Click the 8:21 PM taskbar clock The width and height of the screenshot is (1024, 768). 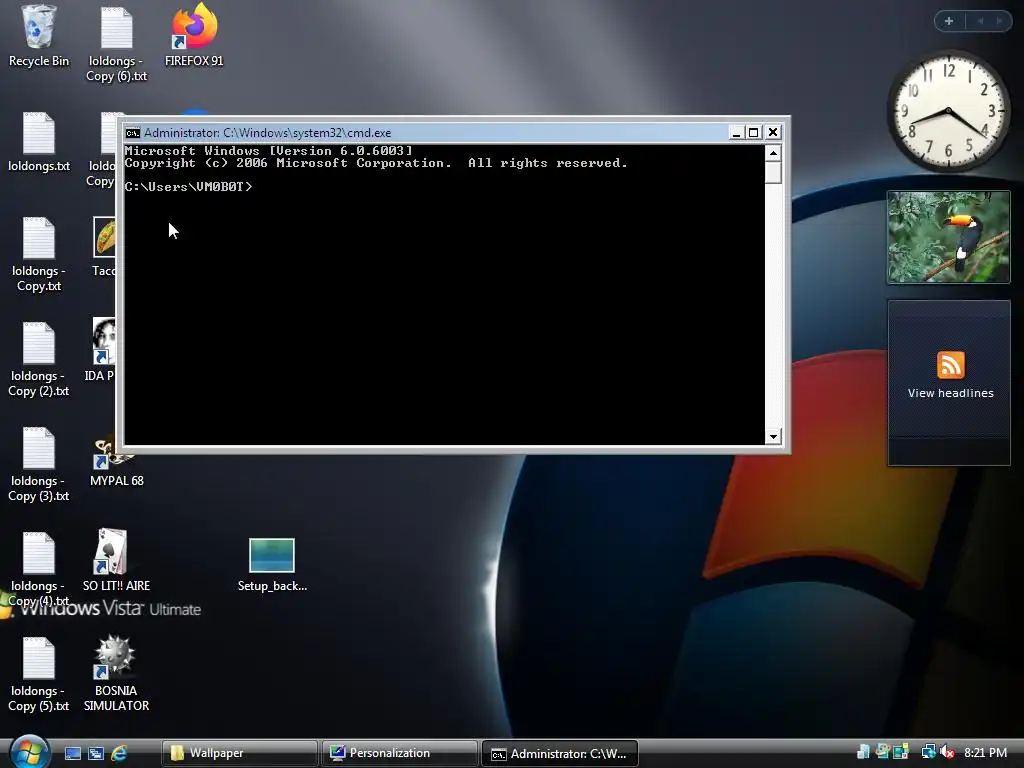(985, 752)
